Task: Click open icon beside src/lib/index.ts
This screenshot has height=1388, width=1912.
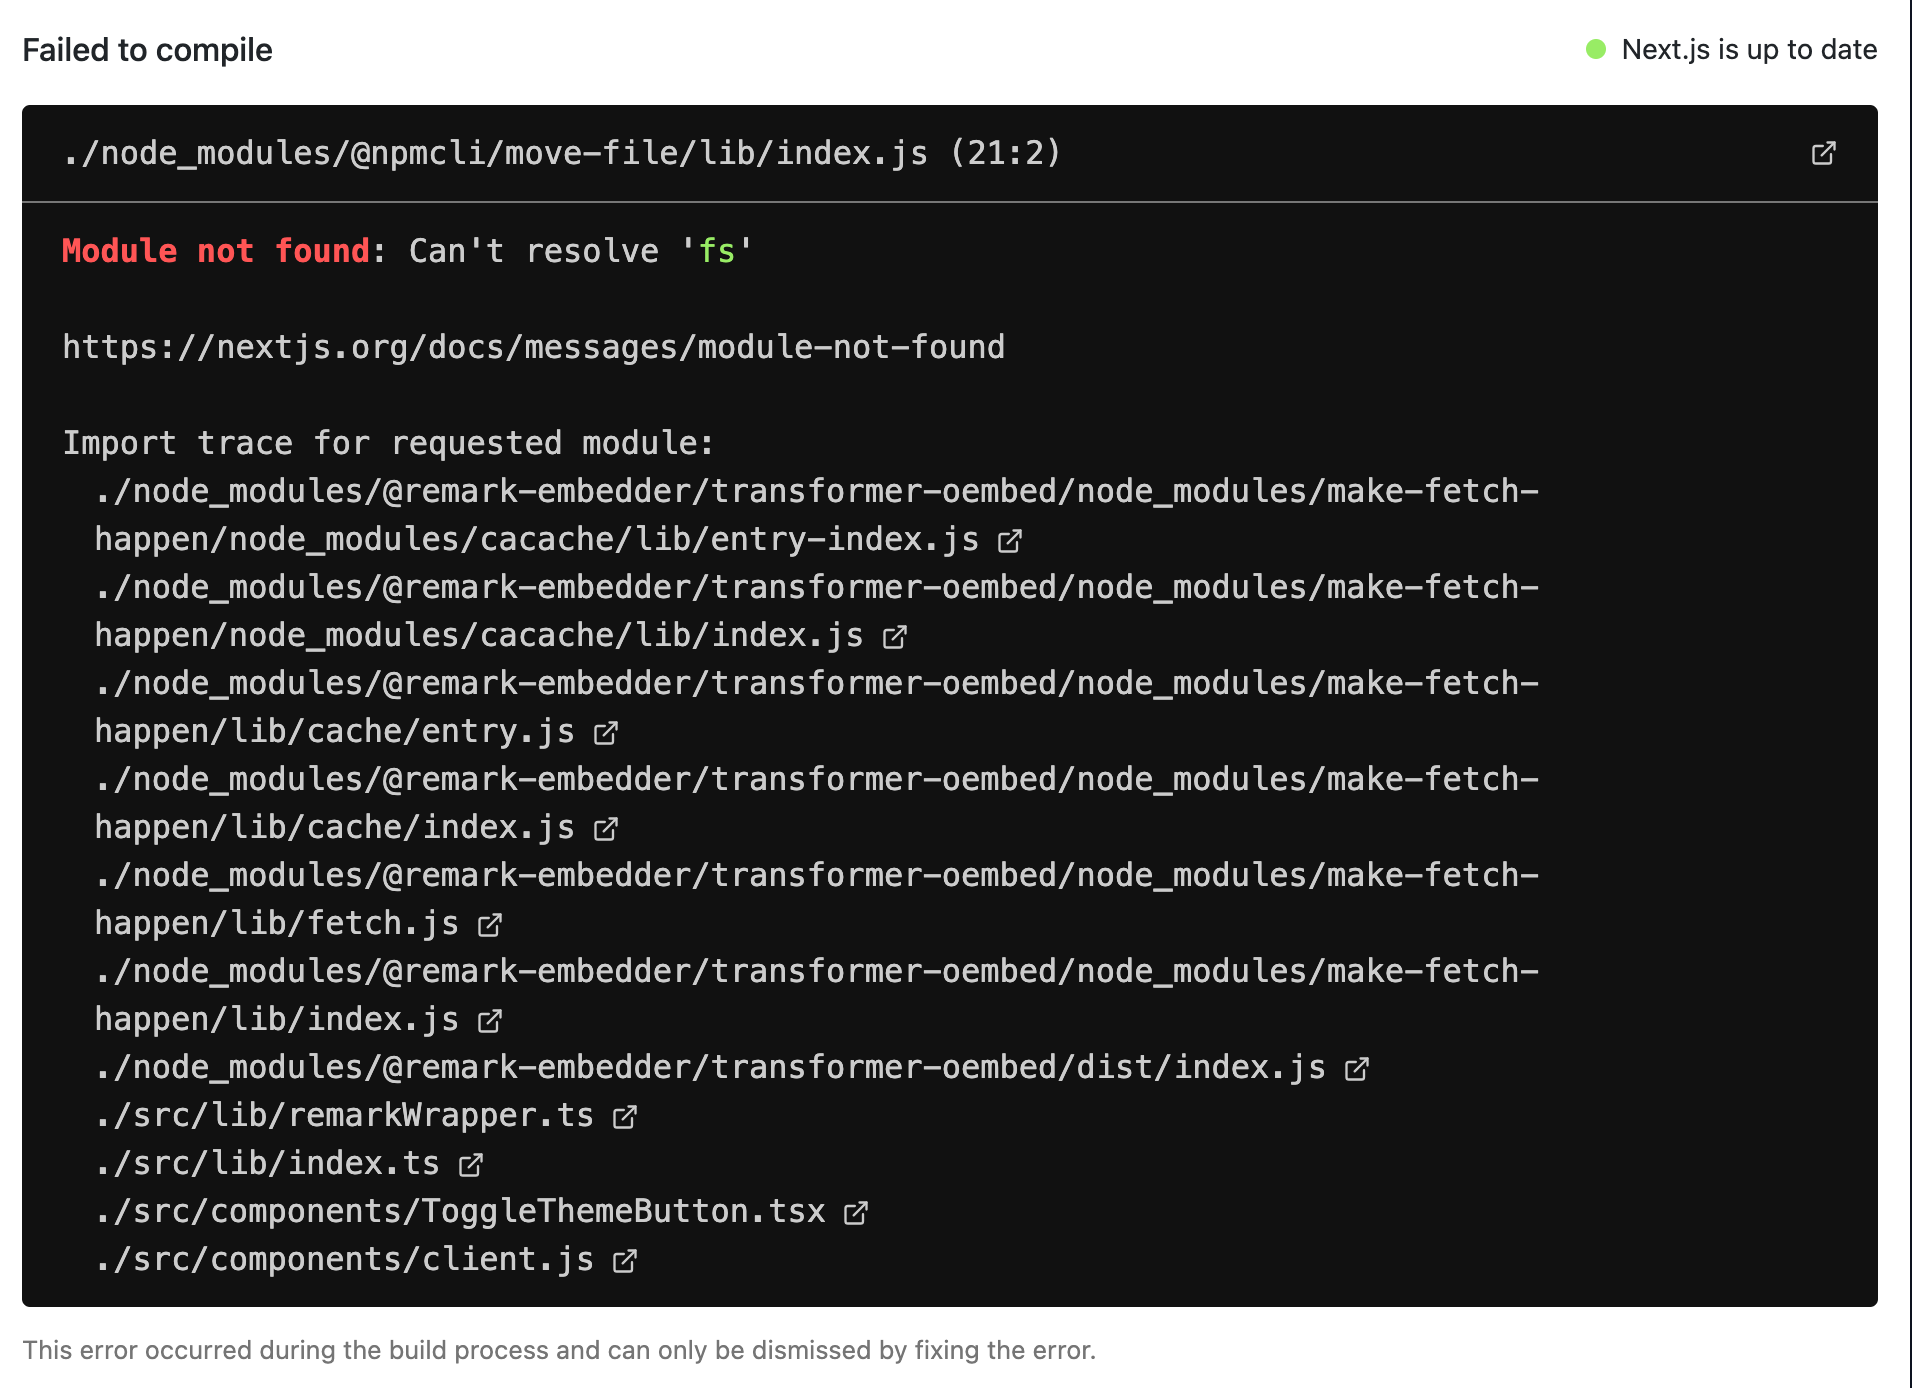Action: click(471, 1165)
